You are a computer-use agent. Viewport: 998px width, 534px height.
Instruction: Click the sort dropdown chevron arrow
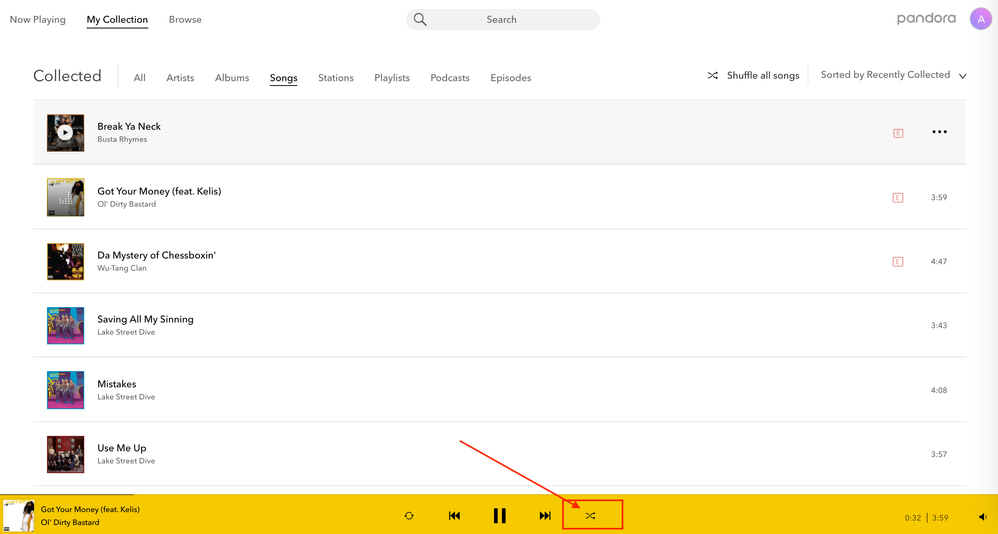(963, 76)
